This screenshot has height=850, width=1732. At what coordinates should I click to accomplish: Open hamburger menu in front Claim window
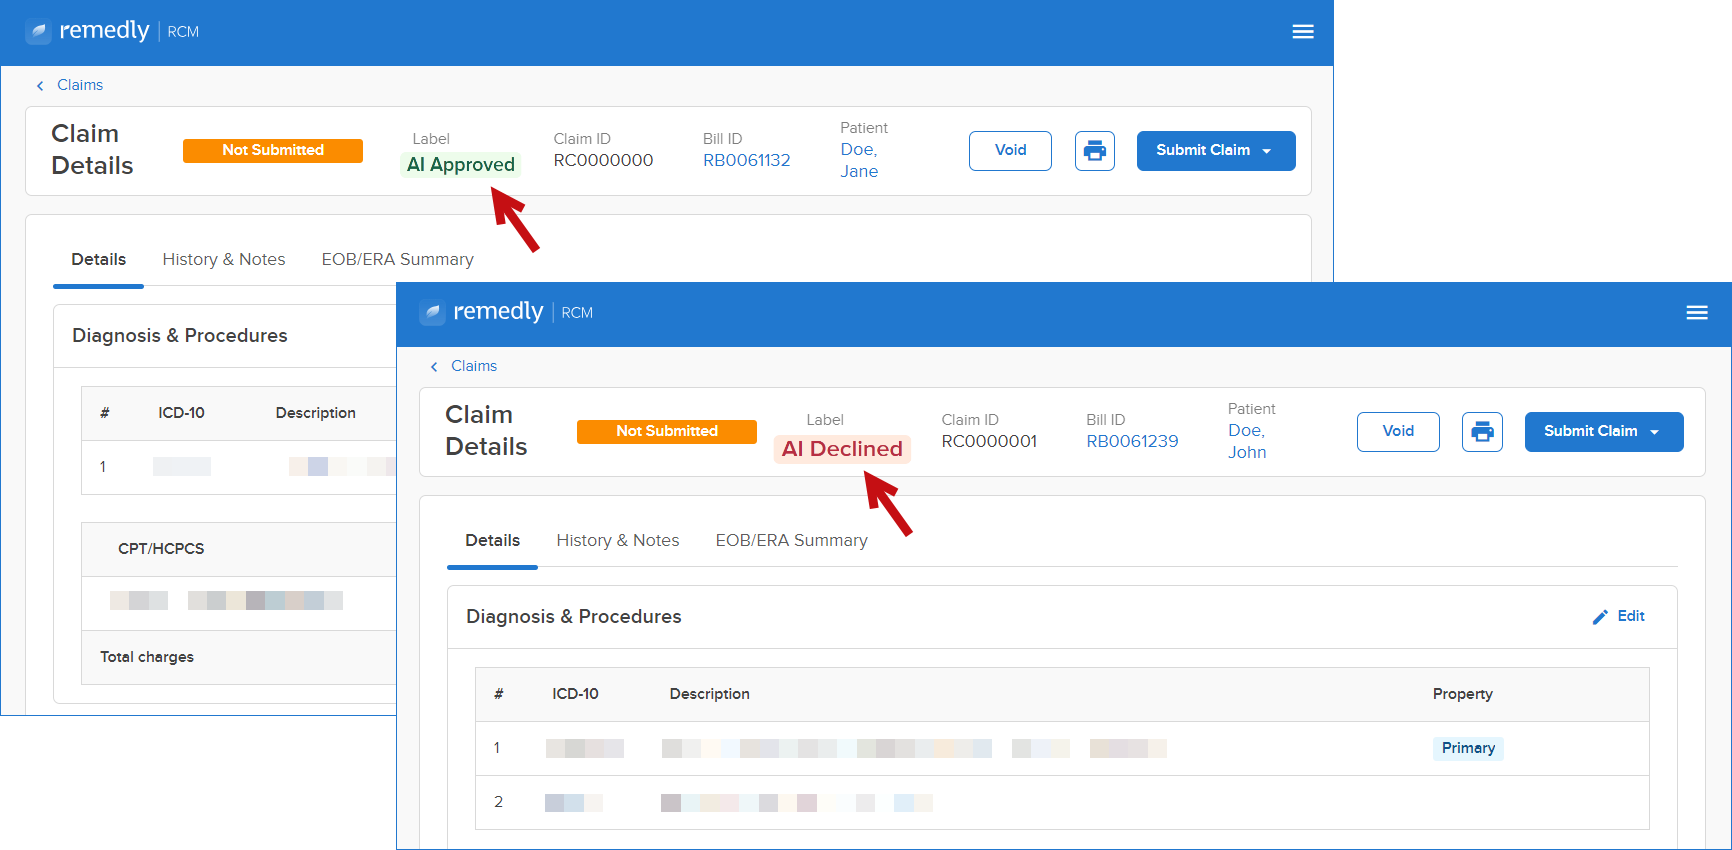tap(1696, 313)
